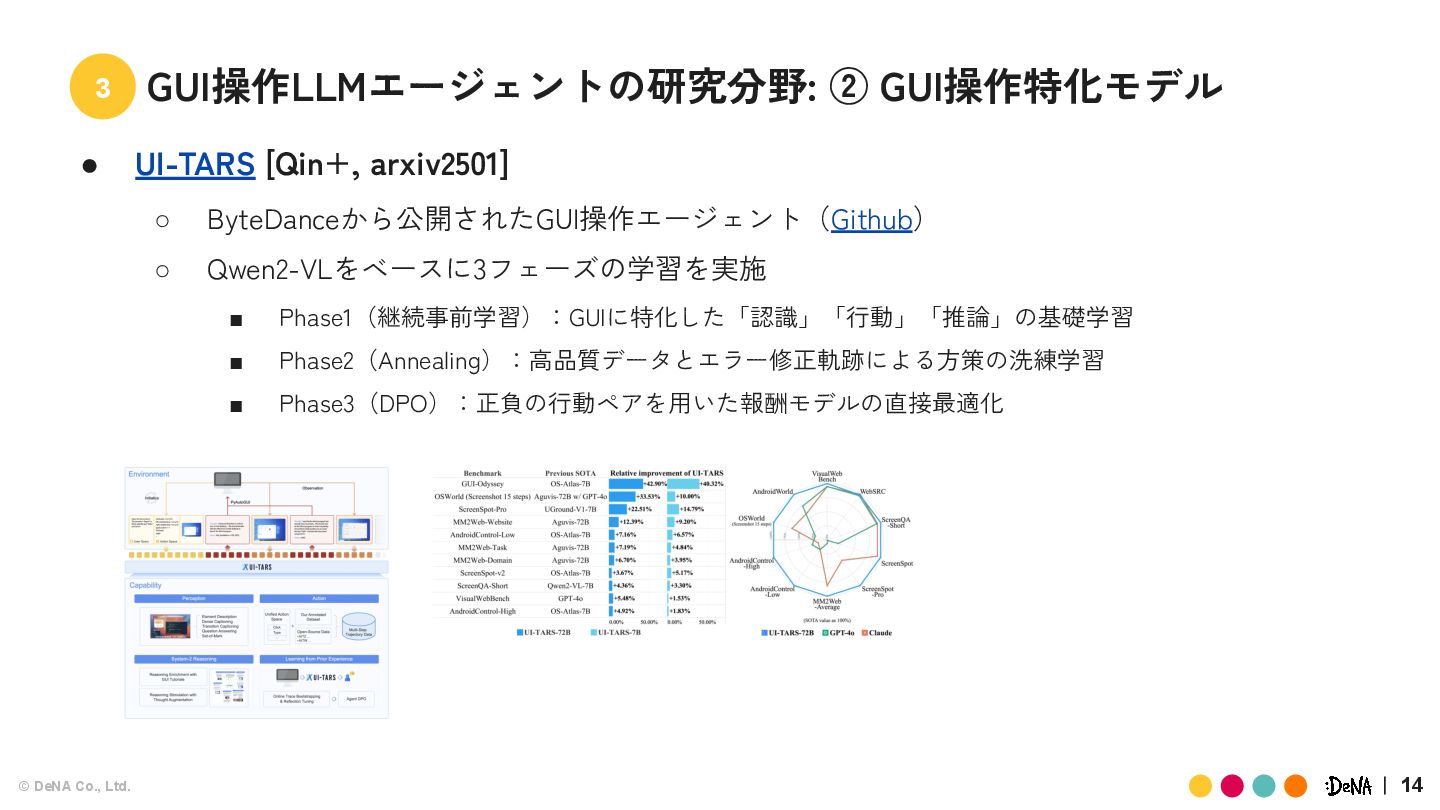This screenshot has height=810, width=1440.
Task: Click the '[Qin+, arxiv2501]' citation text
Action: point(387,164)
